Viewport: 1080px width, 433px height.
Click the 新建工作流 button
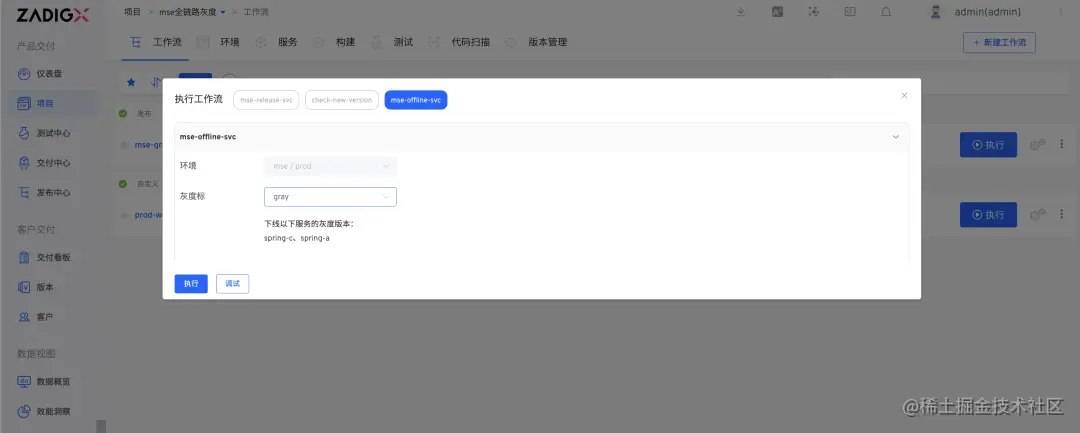(x=999, y=42)
